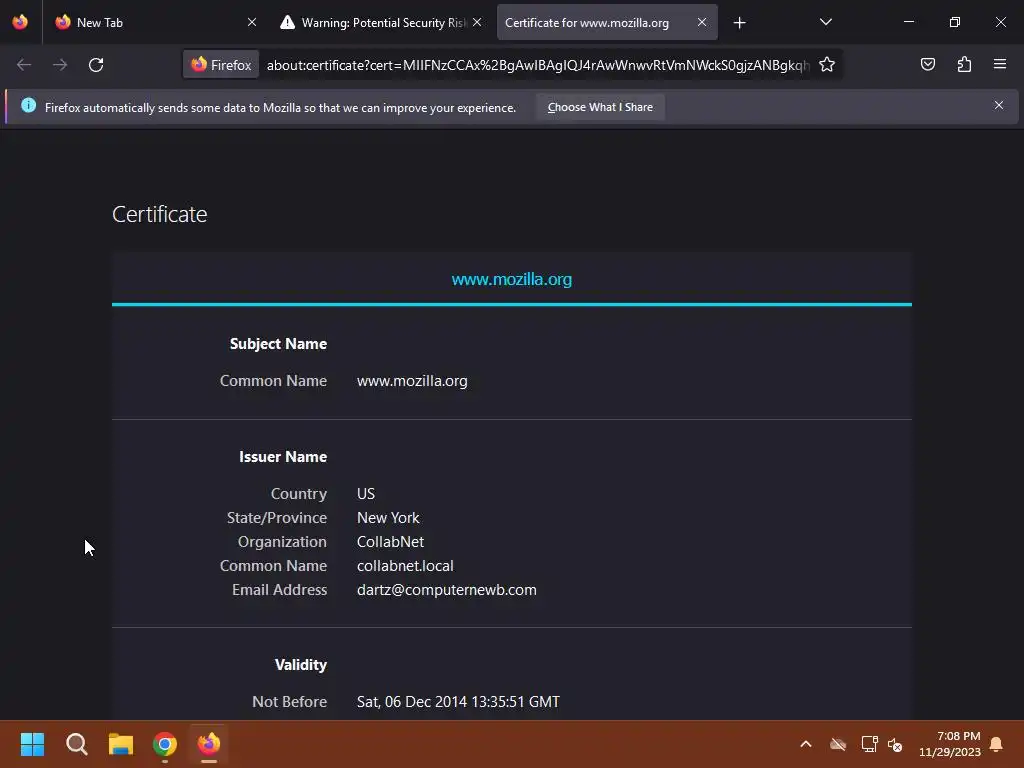Dismiss the data sharing notification bar

coord(999,105)
